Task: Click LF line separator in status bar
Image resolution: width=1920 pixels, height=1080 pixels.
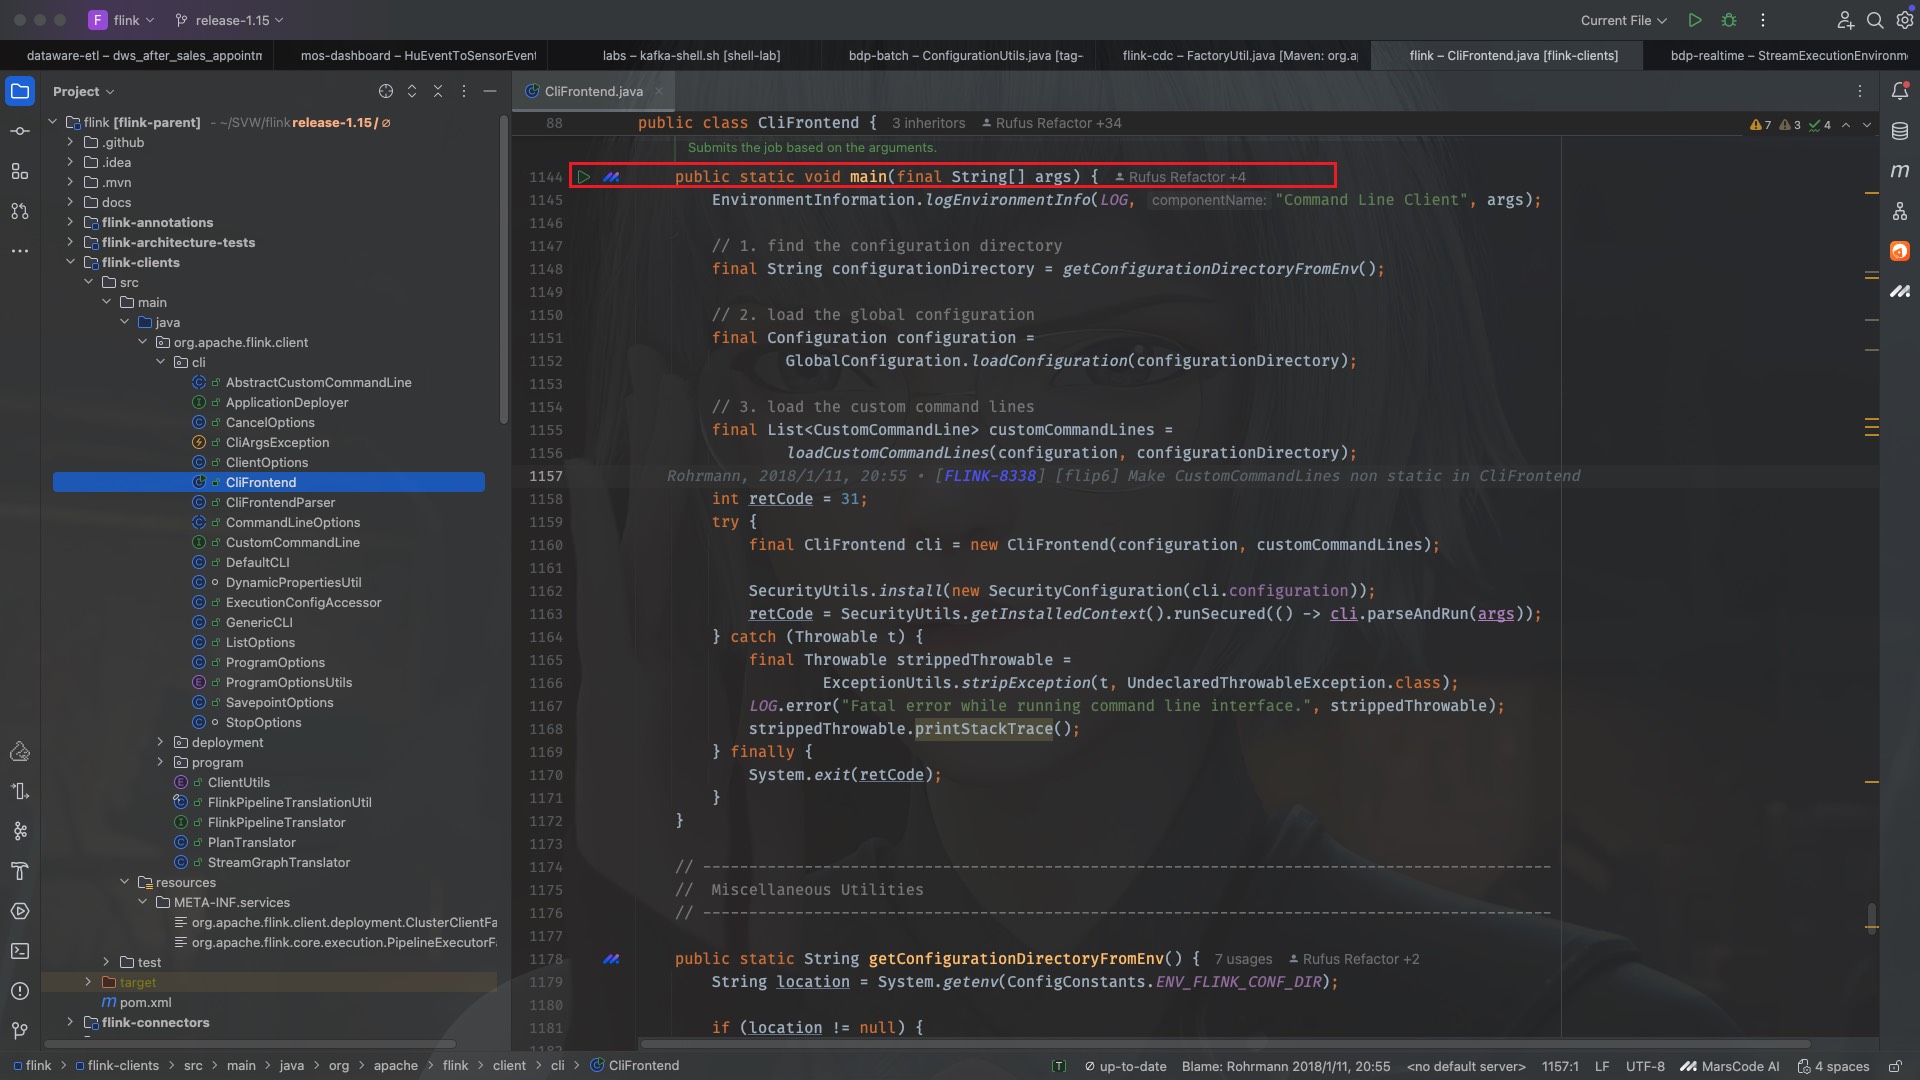Action: pyautogui.click(x=1601, y=1066)
